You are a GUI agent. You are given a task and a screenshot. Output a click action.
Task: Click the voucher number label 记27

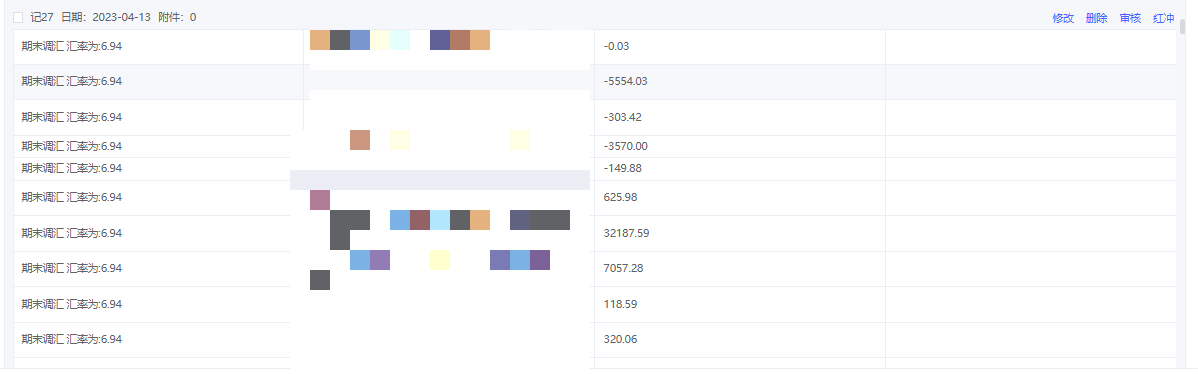point(41,18)
